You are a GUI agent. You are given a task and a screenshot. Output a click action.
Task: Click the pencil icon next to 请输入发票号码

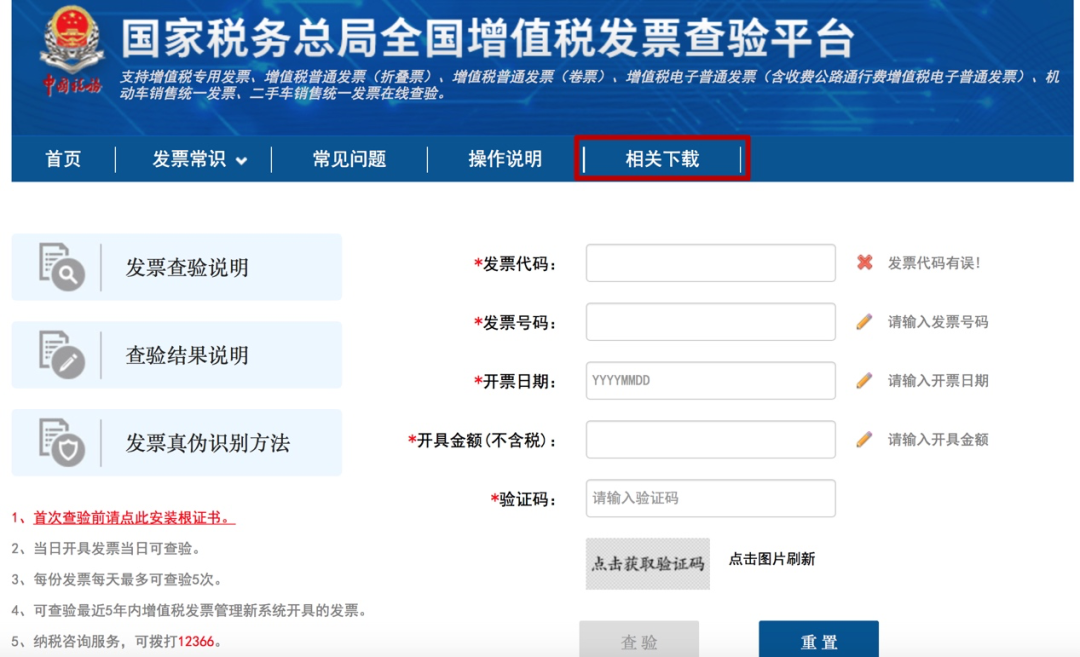pos(864,322)
